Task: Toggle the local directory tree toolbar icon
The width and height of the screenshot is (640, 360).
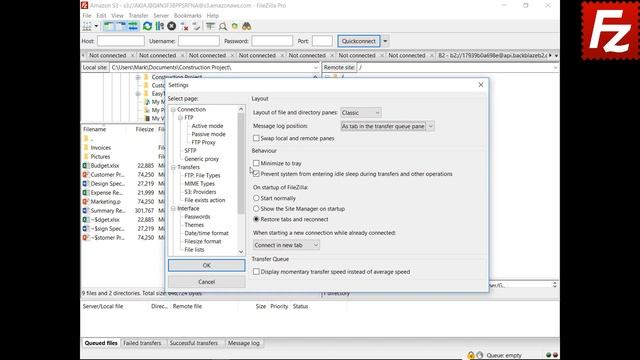Action: 108,27
